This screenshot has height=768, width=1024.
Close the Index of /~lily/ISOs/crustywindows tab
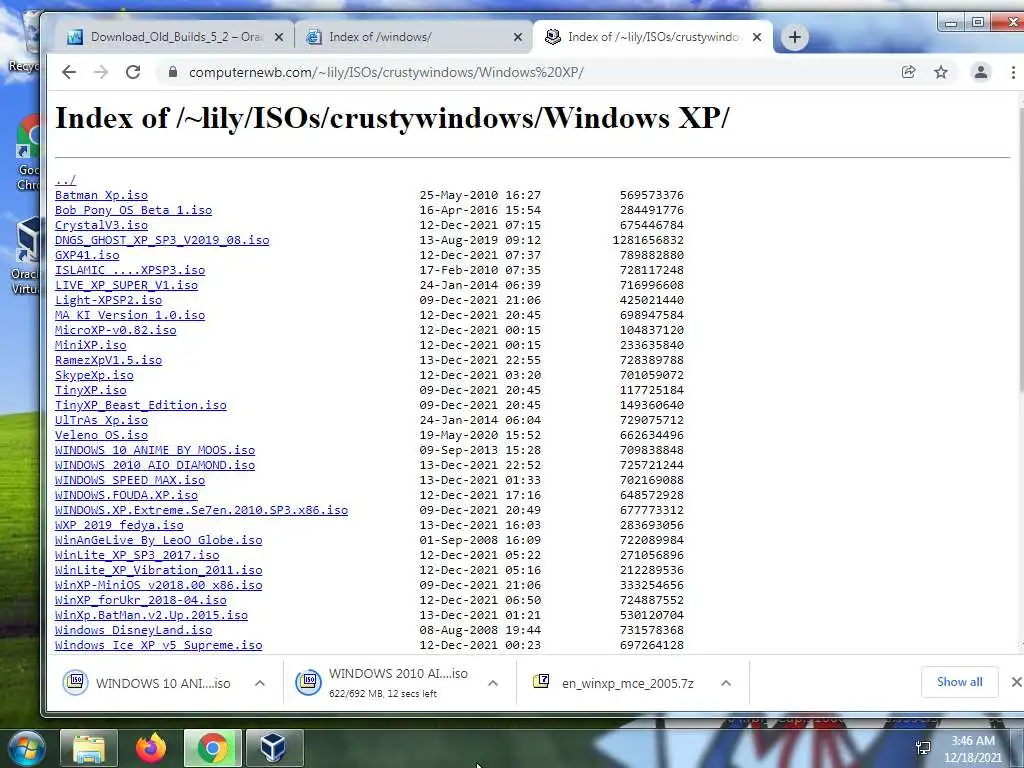pyautogui.click(x=757, y=37)
